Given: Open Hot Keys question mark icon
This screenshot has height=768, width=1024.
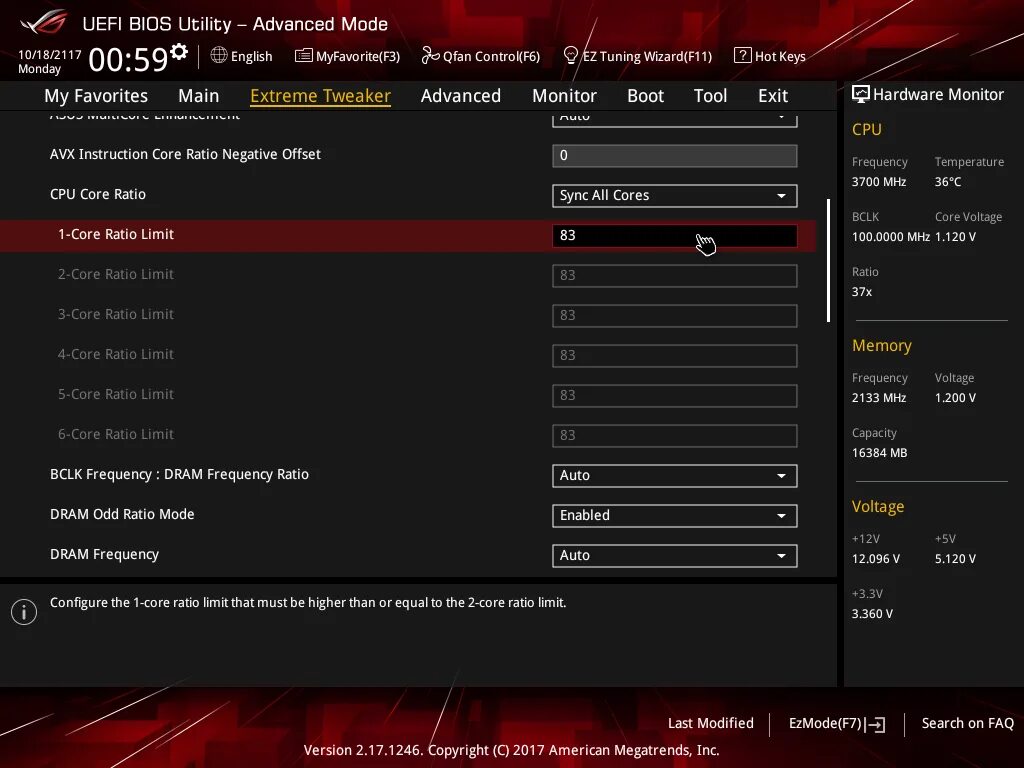Looking at the screenshot, I should click(743, 56).
